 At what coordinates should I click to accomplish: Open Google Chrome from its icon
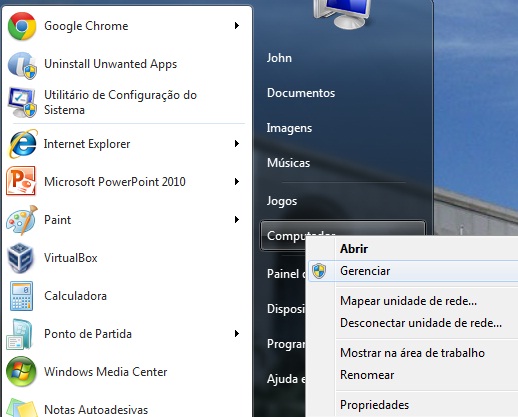click(x=22, y=26)
